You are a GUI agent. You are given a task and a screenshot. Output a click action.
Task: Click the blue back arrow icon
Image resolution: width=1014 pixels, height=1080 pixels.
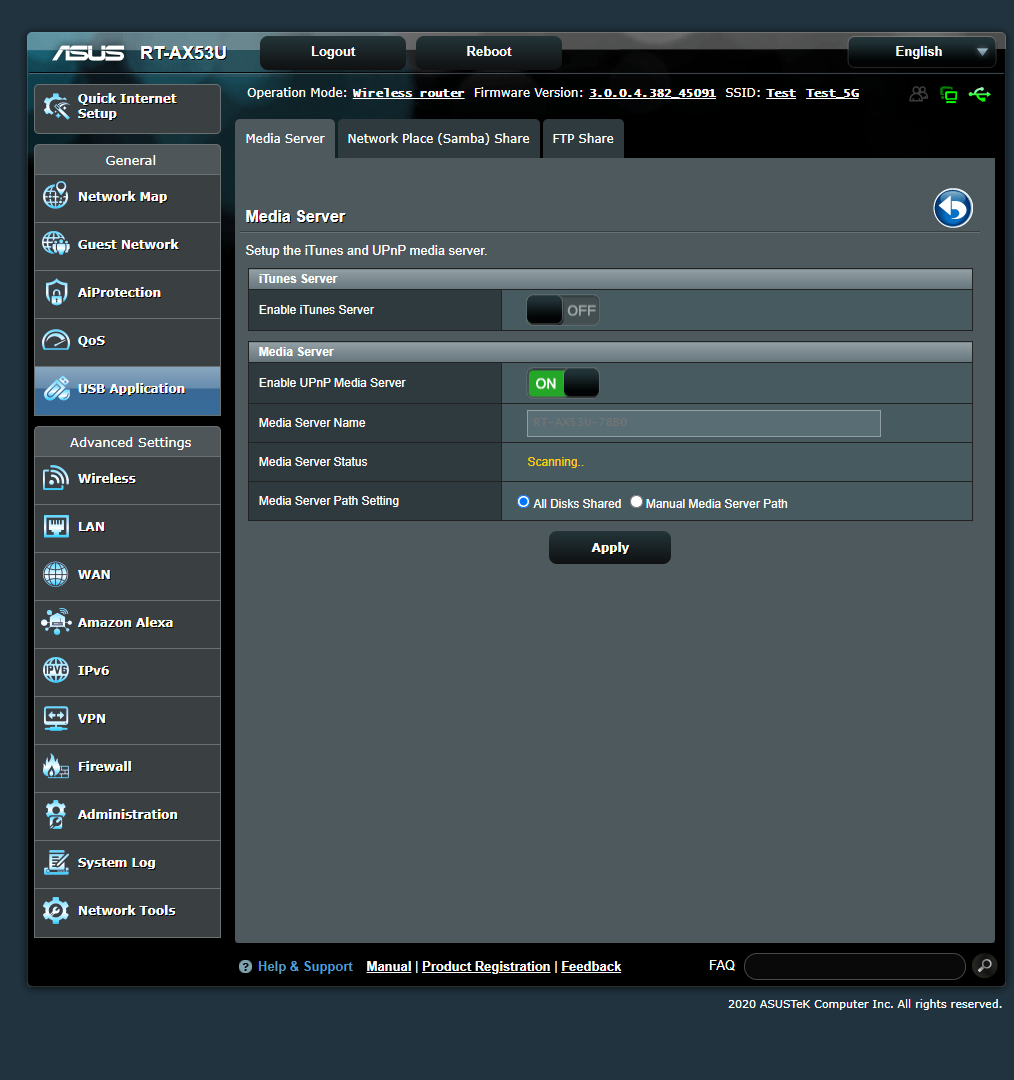953,208
